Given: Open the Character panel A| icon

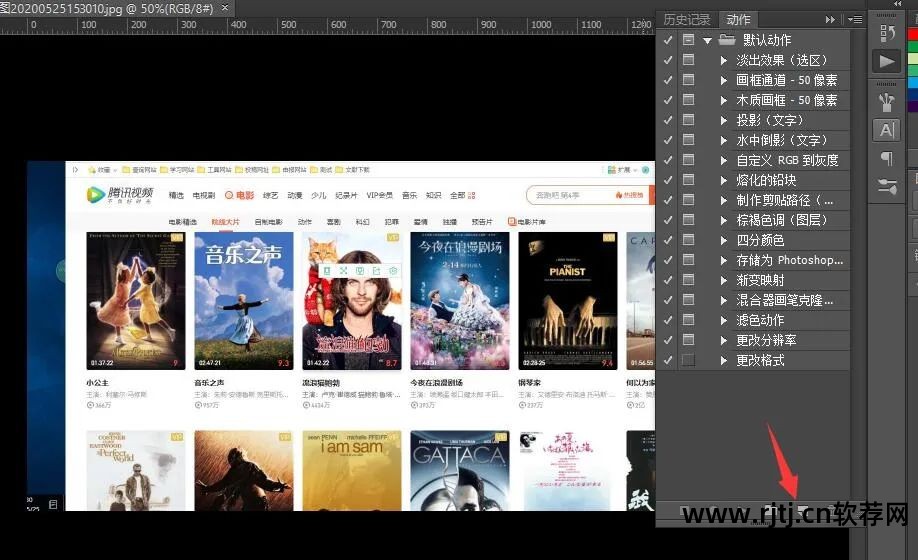Looking at the screenshot, I should (x=887, y=130).
